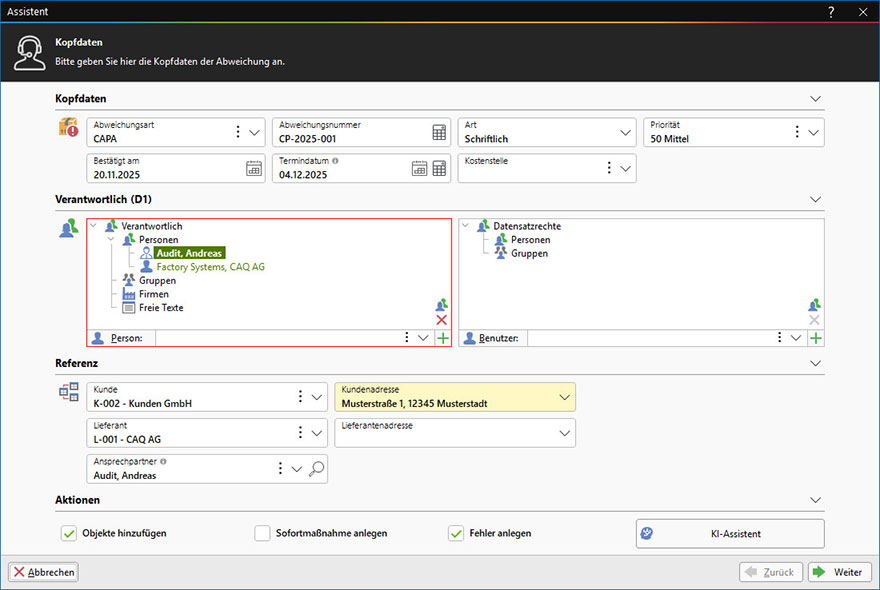The height and width of the screenshot is (590, 880).
Task: Click magnifier icon next to Ansprechpartner
Action: (x=317, y=470)
